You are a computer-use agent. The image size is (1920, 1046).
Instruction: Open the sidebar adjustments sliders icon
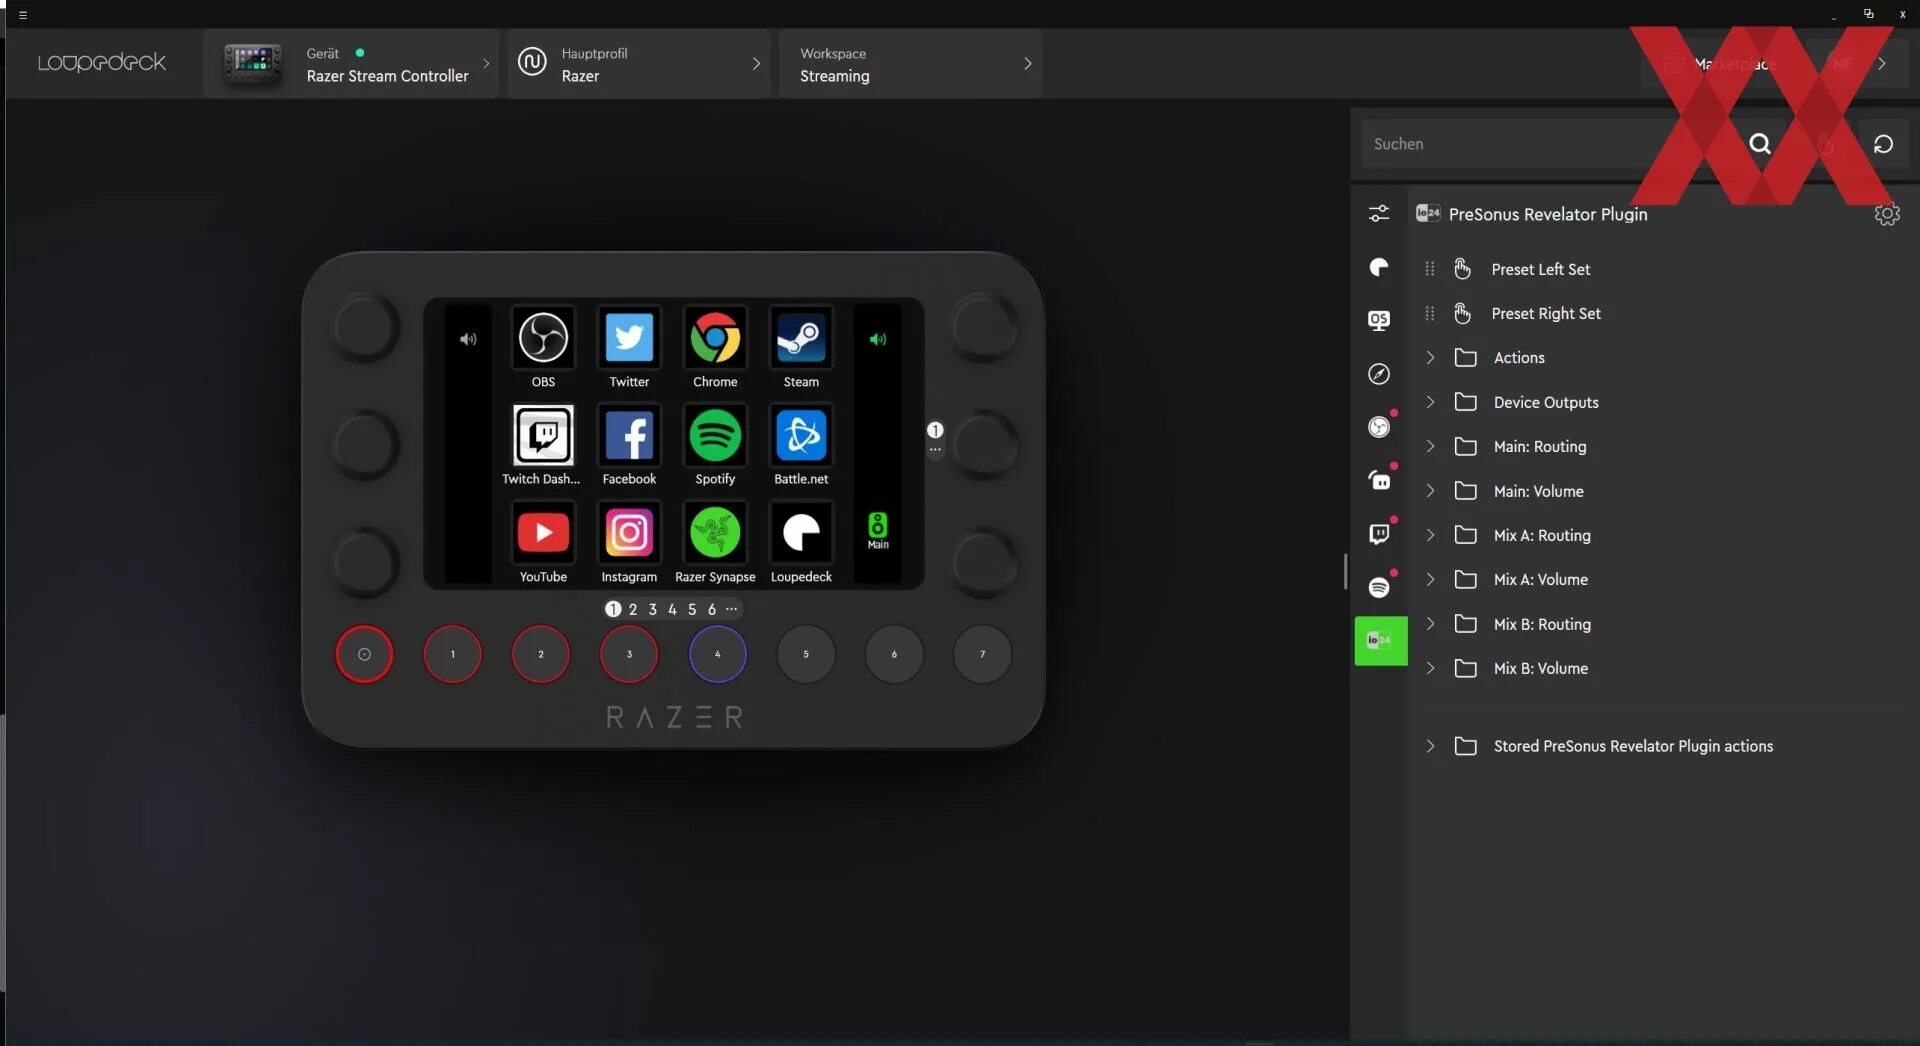pos(1379,213)
